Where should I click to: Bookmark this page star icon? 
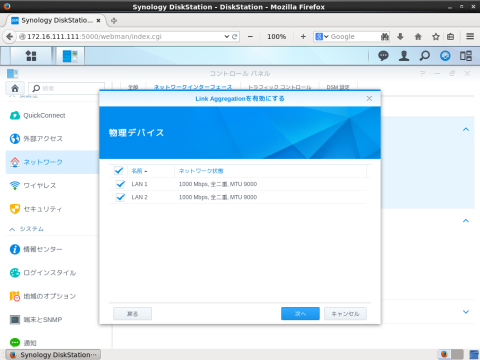(436, 37)
